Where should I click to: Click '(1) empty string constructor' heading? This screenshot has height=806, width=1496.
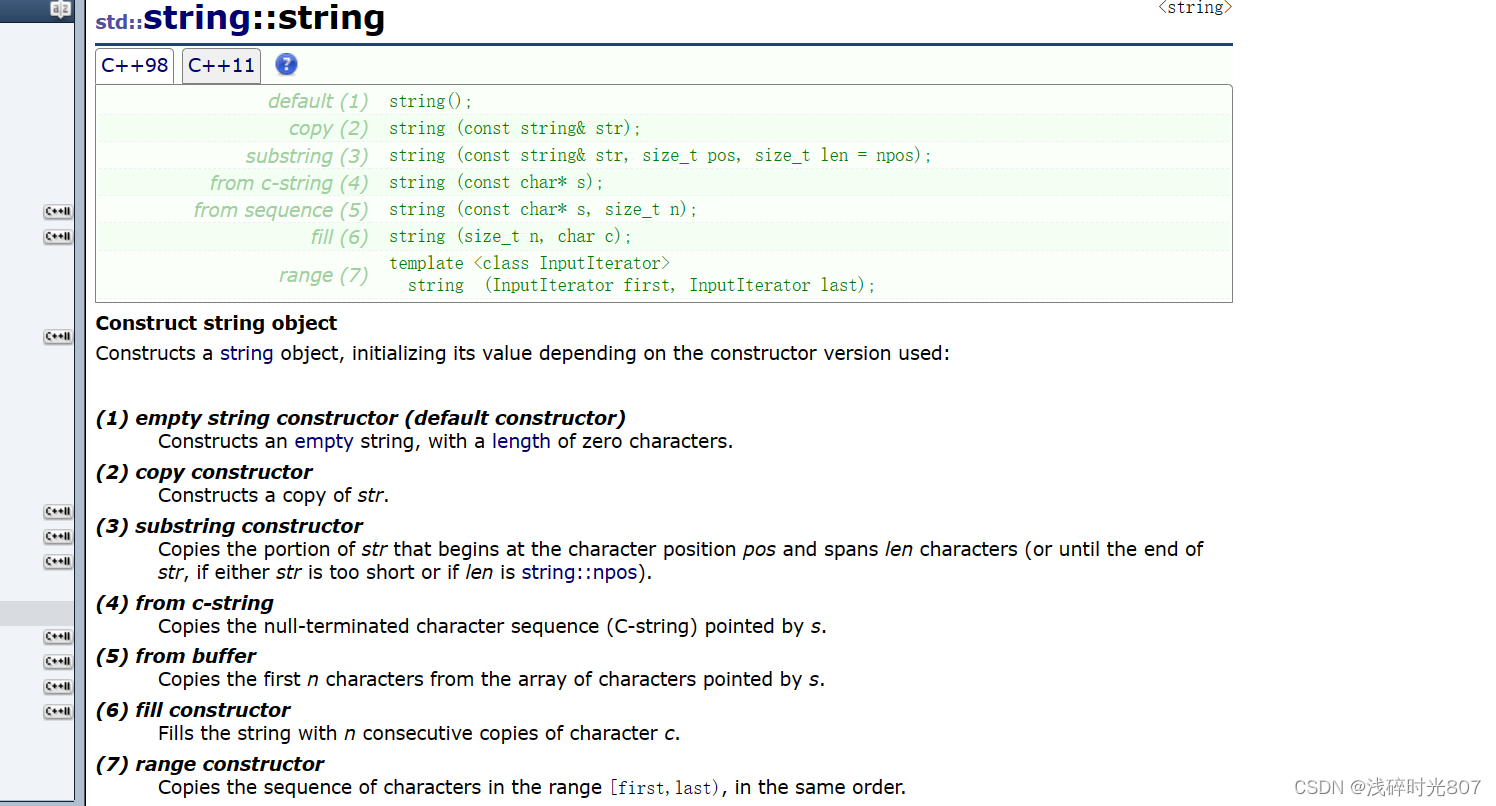click(360, 418)
